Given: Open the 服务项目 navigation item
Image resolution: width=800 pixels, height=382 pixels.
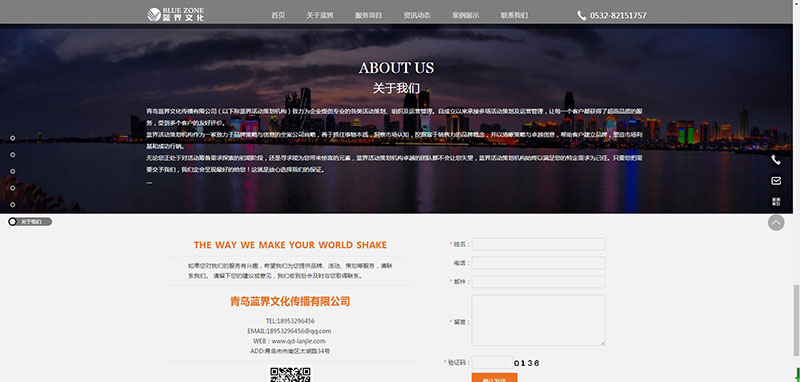Looking at the screenshot, I should 368,15.
